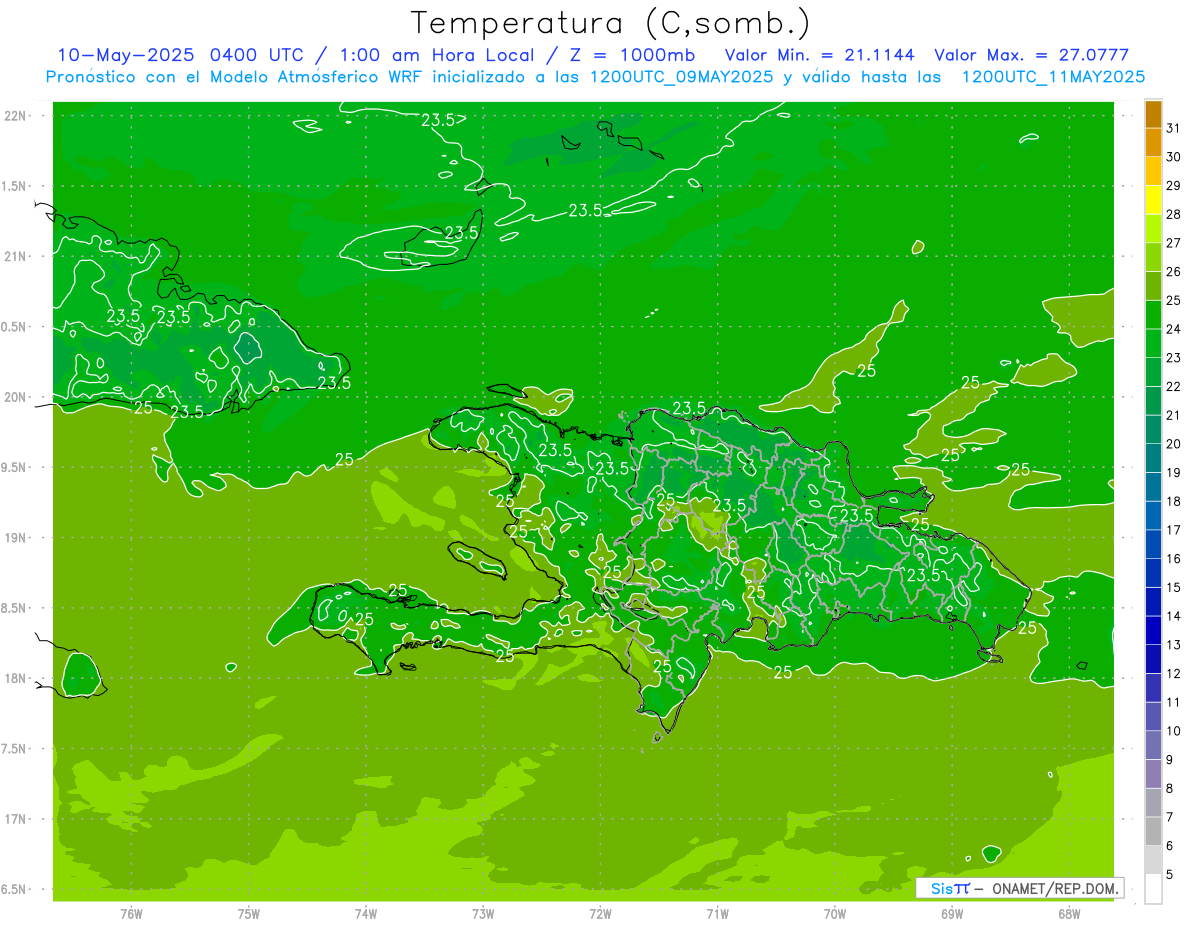Click the "1200UTC_11MAY2025" validity time

point(1053,77)
